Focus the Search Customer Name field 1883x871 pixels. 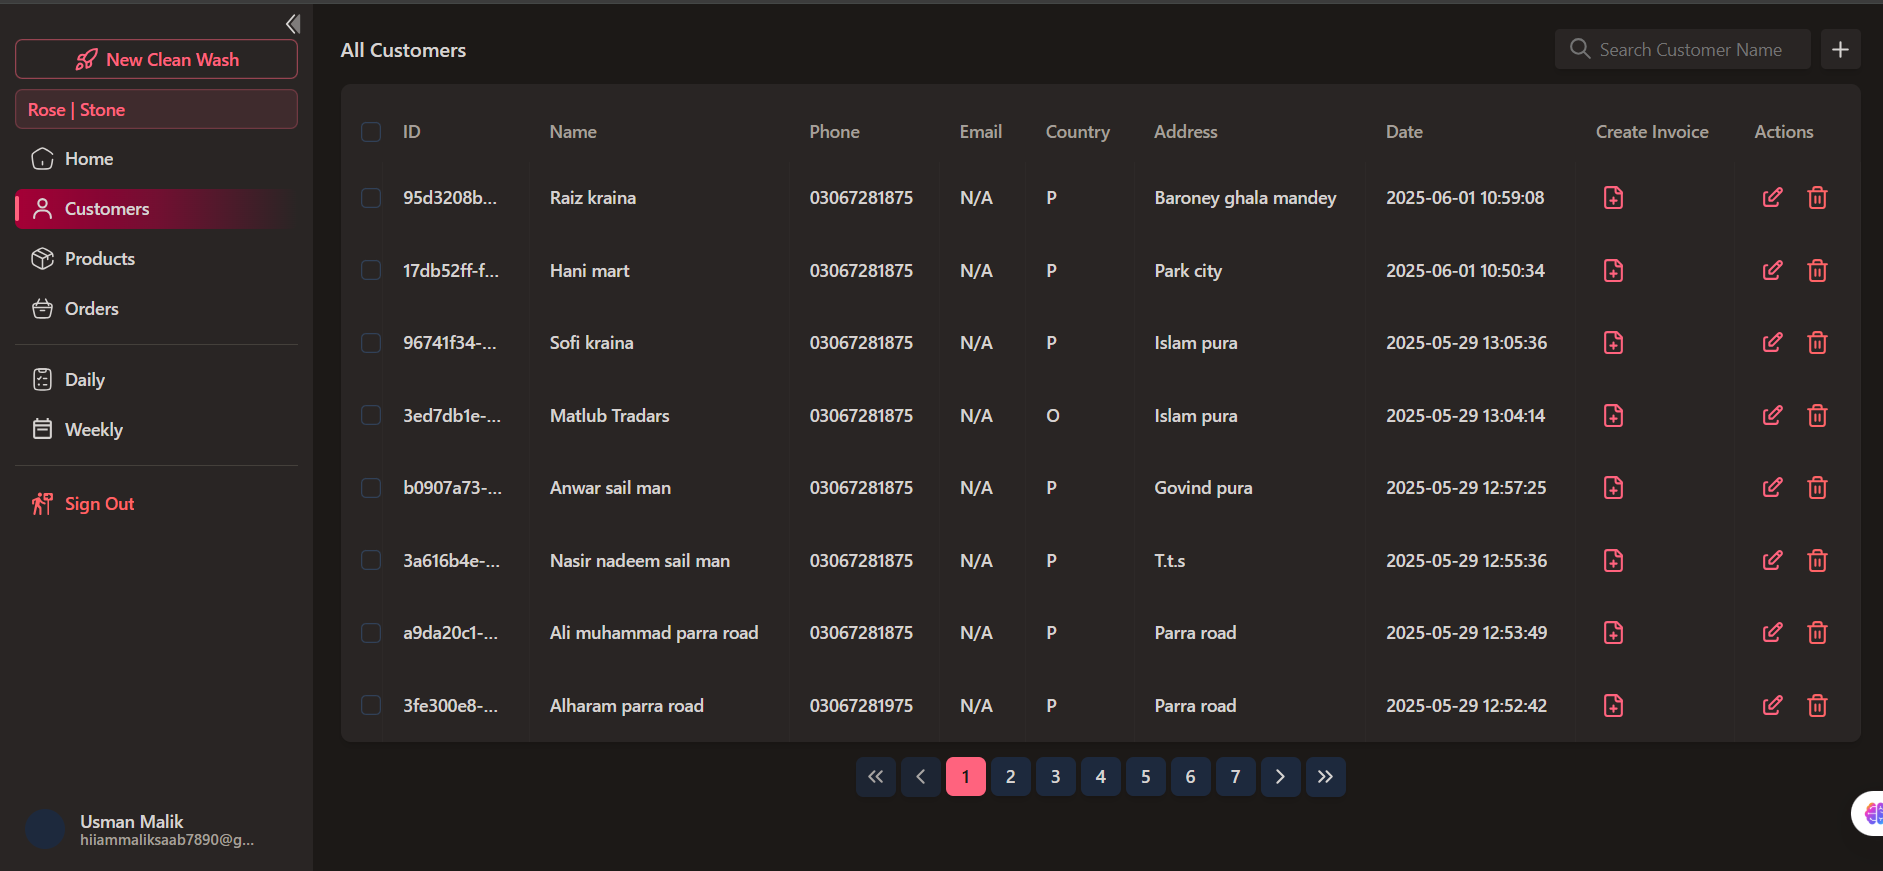[x=1682, y=49]
